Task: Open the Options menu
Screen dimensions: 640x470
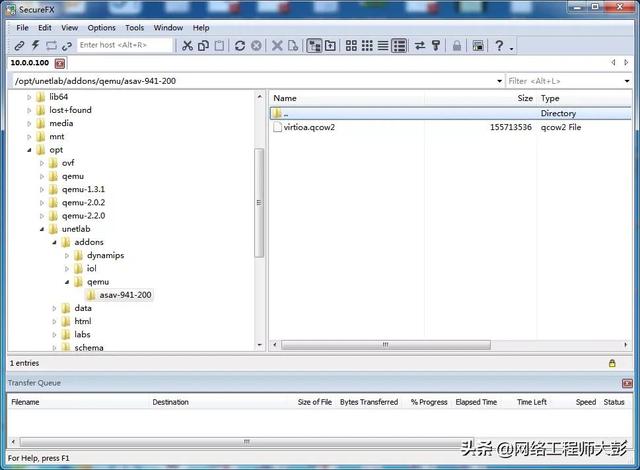Action: tap(102, 28)
